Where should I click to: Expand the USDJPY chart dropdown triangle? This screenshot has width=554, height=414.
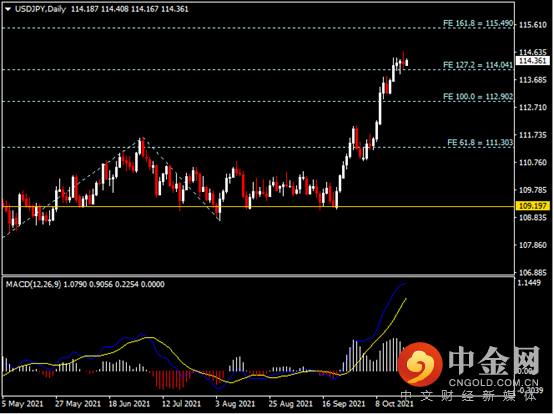tap(8, 9)
